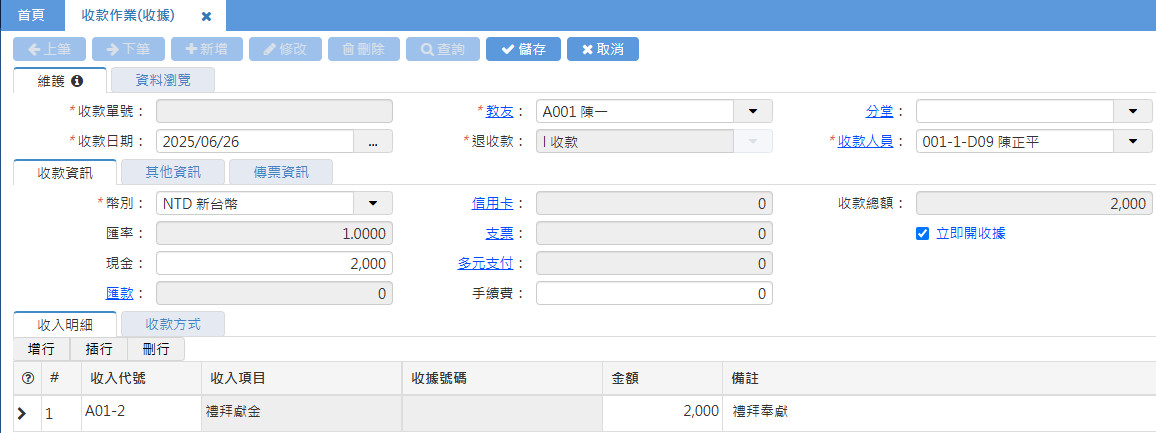Switch to the 收款方式 tab
The height and width of the screenshot is (433, 1156).
pos(173,324)
